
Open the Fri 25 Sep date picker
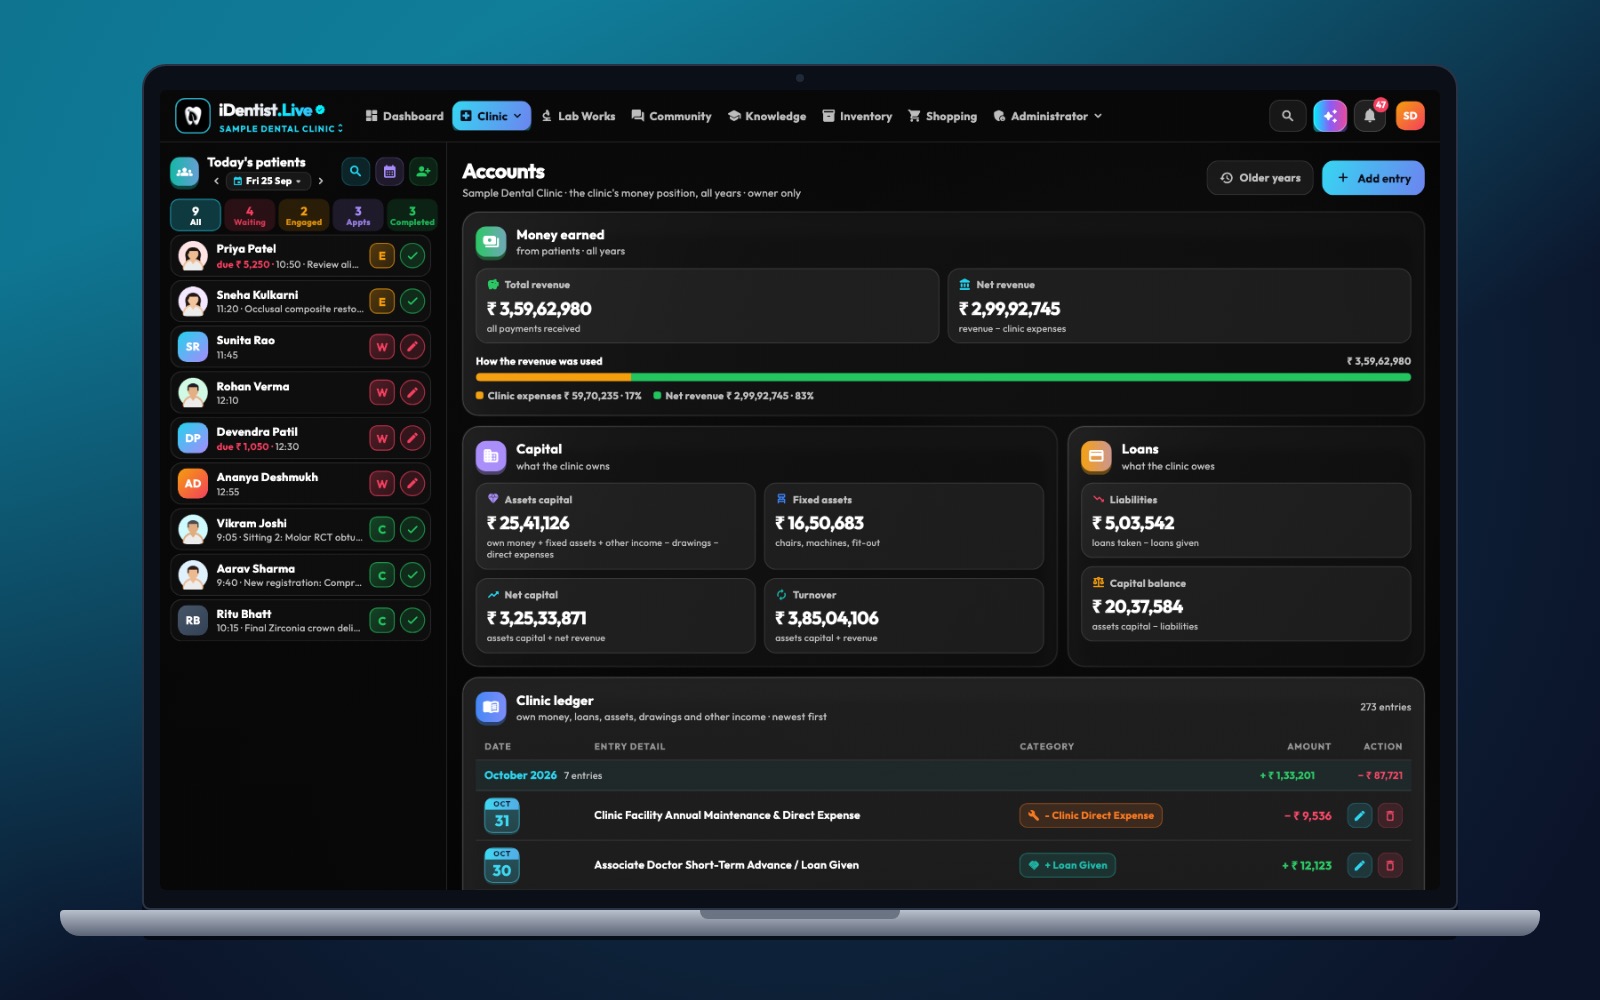pyautogui.click(x=268, y=181)
